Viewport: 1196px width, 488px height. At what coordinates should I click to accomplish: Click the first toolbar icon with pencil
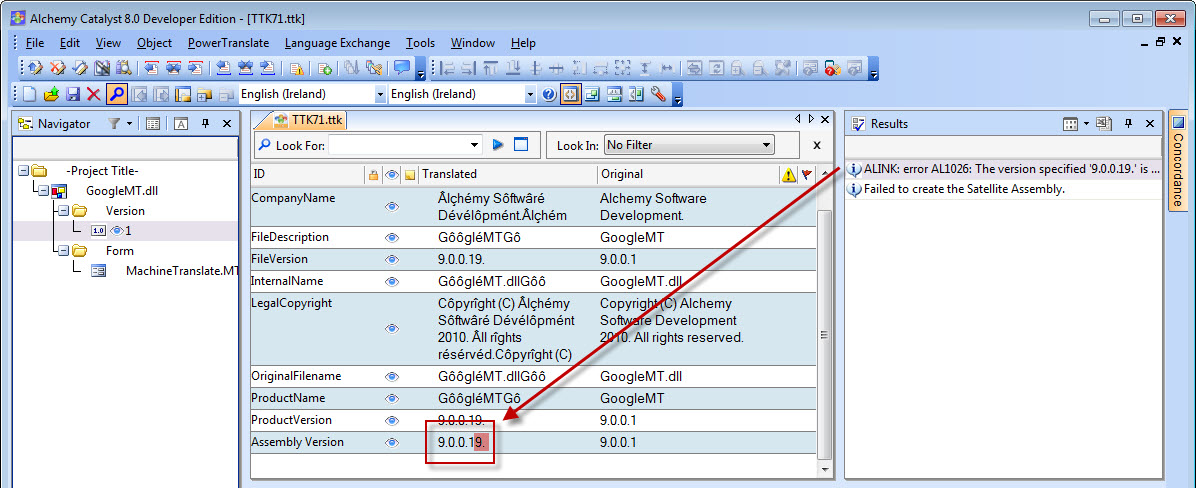(x=35, y=68)
